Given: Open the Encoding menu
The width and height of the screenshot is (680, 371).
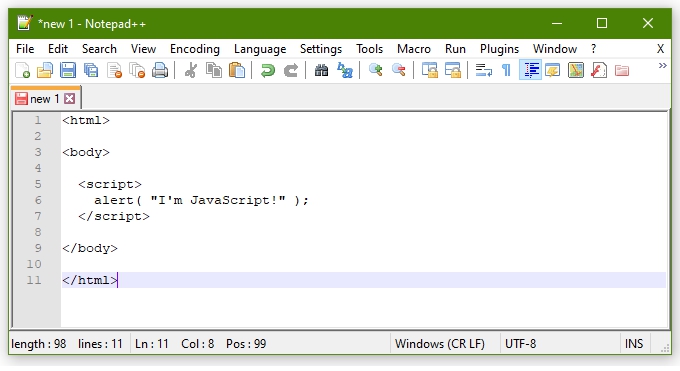Looking at the screenshot, I should [195, 49].
